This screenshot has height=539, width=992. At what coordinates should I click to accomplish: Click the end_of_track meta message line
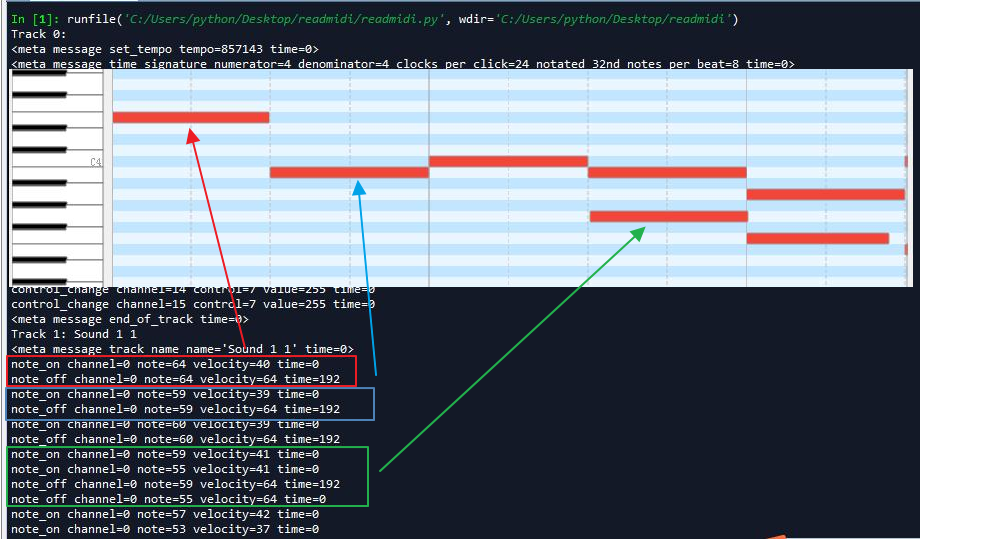(x=130, y=319)
